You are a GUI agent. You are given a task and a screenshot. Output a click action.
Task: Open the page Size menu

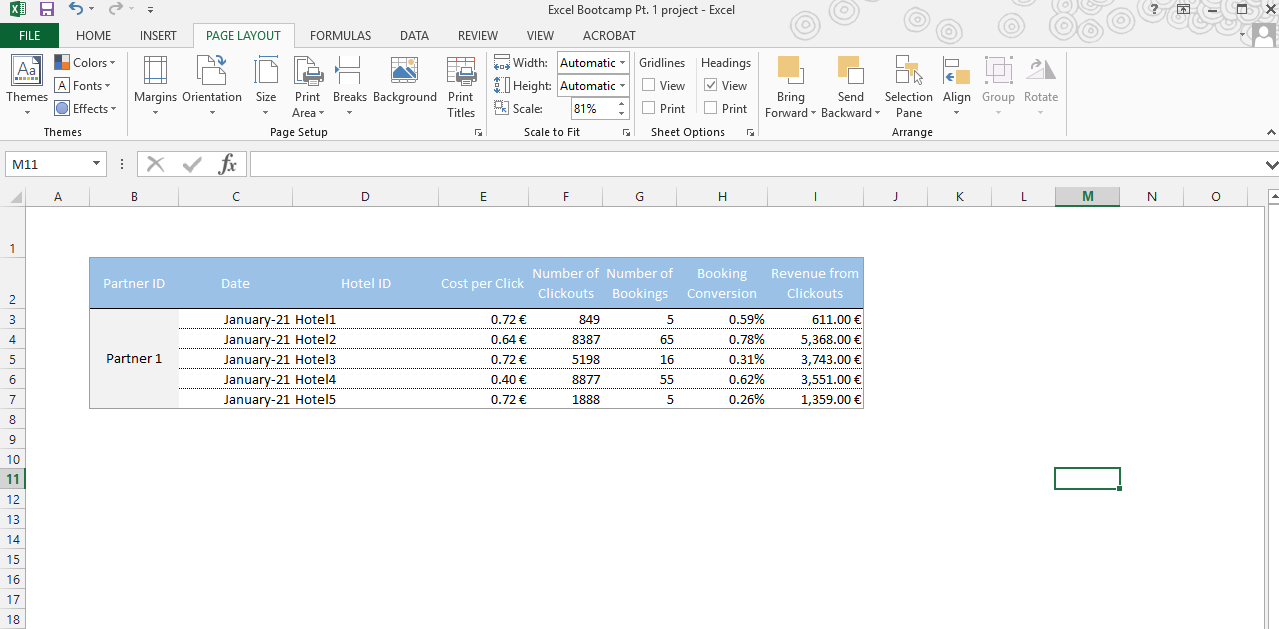pos(266,86)
